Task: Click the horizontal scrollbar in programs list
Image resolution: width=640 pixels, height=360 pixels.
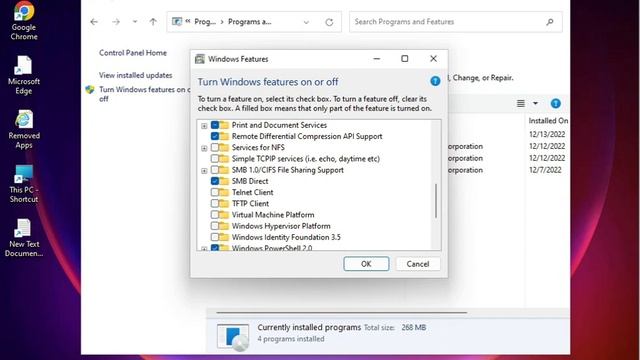Action: 341,313
